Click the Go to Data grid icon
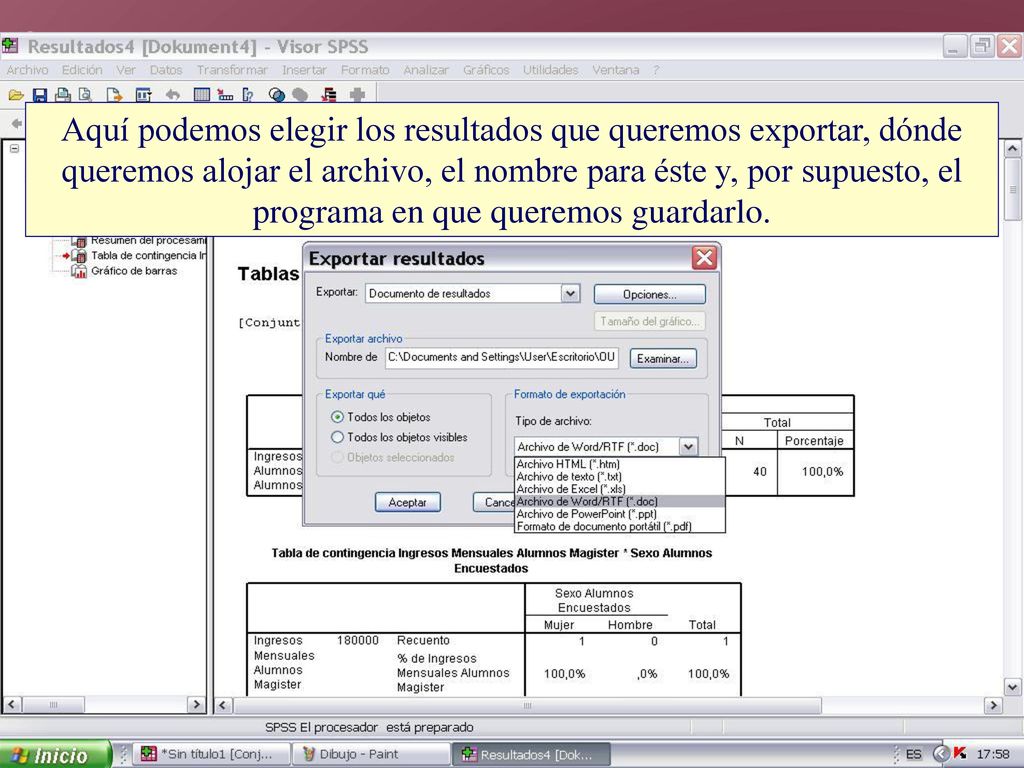Viewport: 1024px width, 768px height. [202, 95]
